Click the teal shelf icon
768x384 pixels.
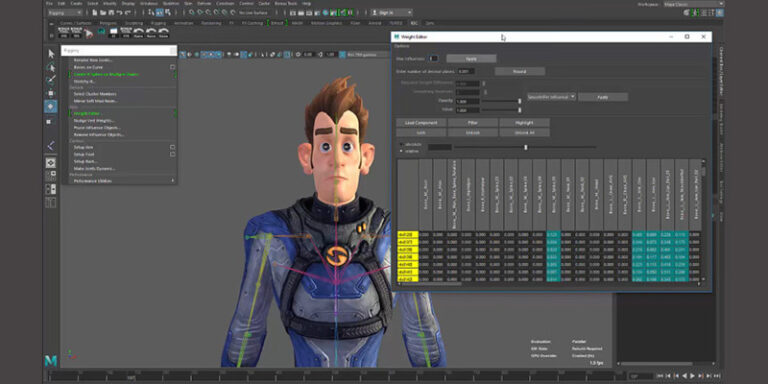coord(101,31)
